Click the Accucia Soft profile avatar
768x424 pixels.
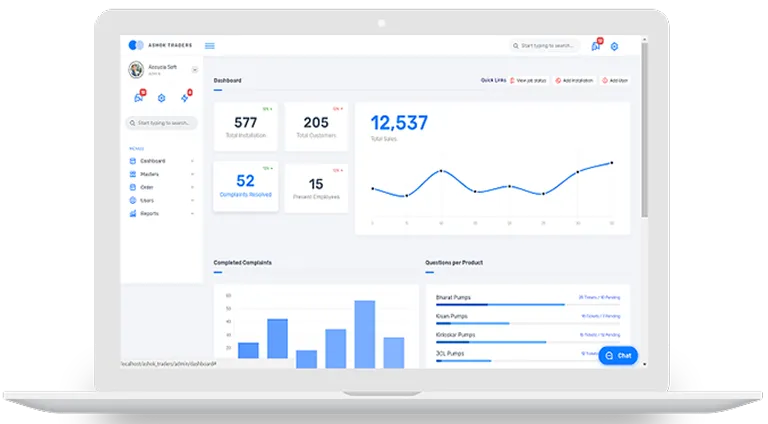pyautogui.click(x=135, y=70)
